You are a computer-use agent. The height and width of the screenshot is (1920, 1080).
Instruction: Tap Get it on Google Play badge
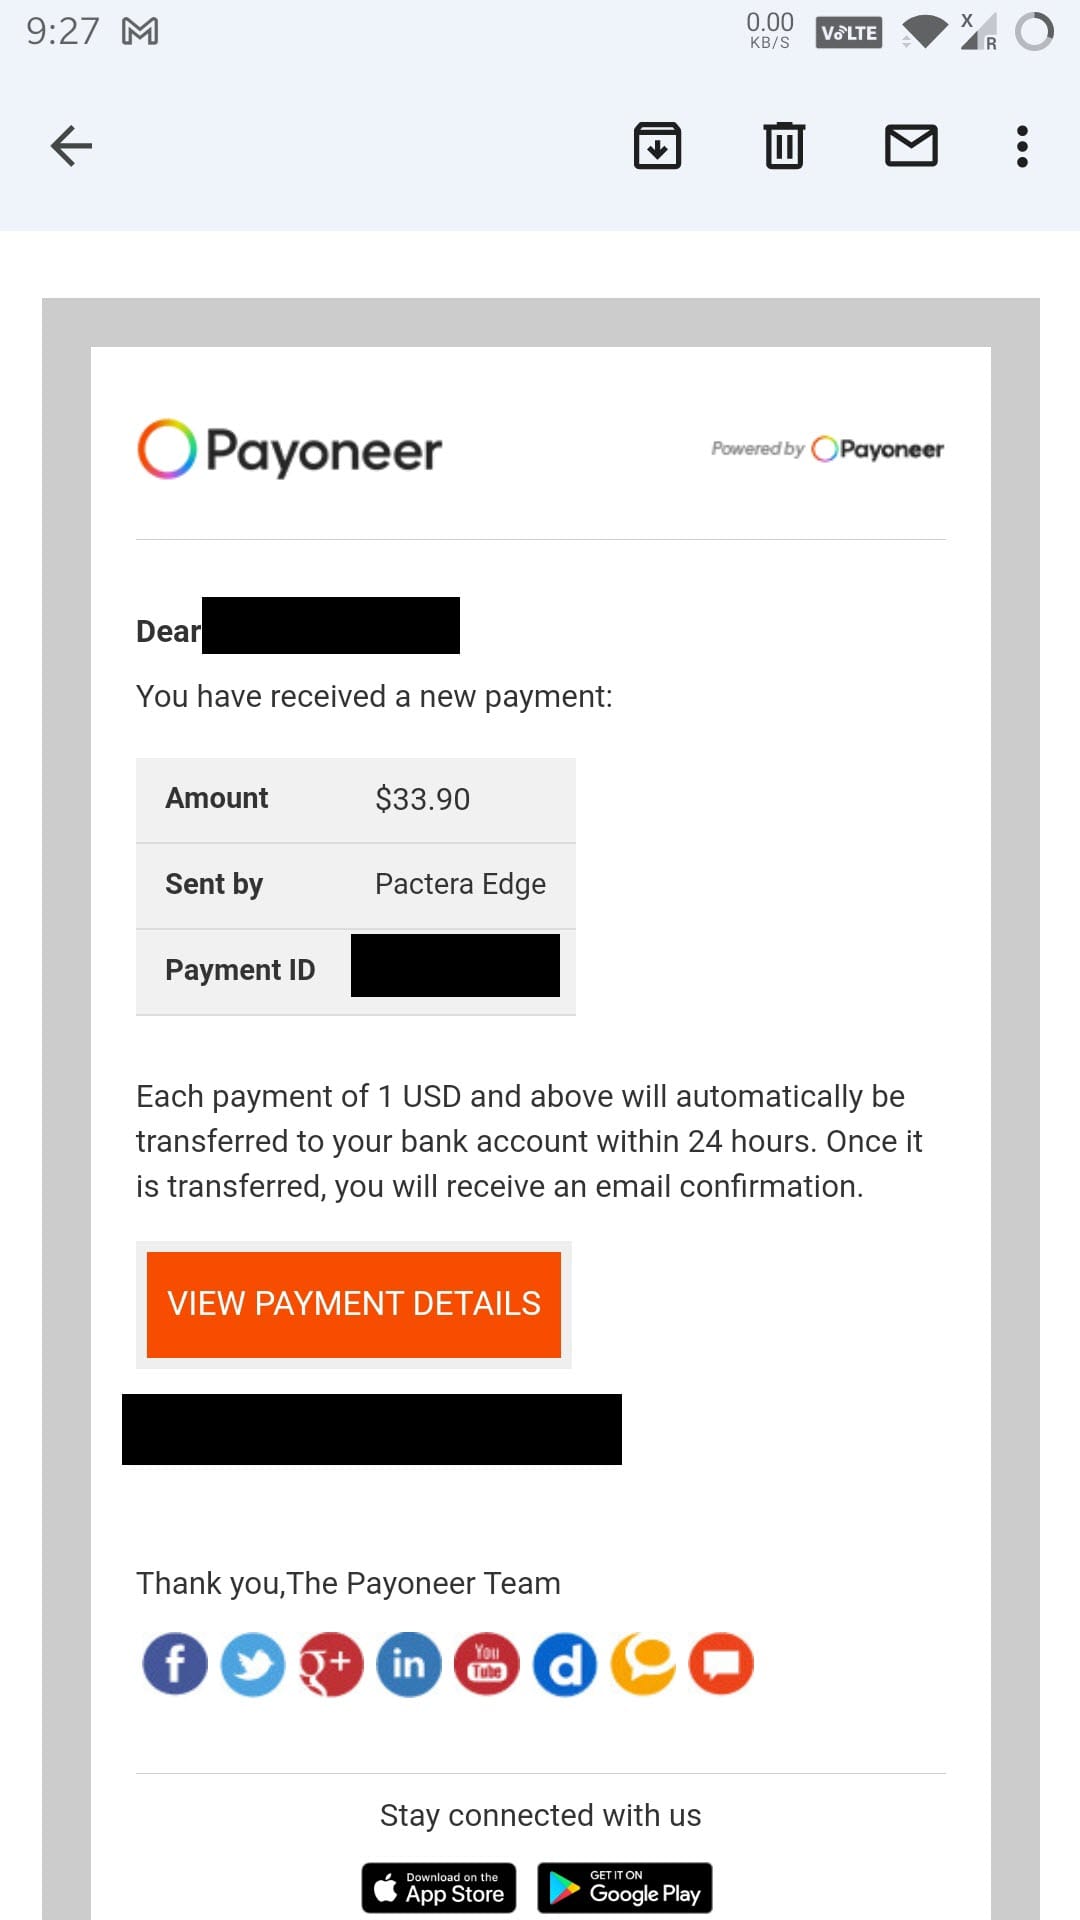tap(625, 1888)
